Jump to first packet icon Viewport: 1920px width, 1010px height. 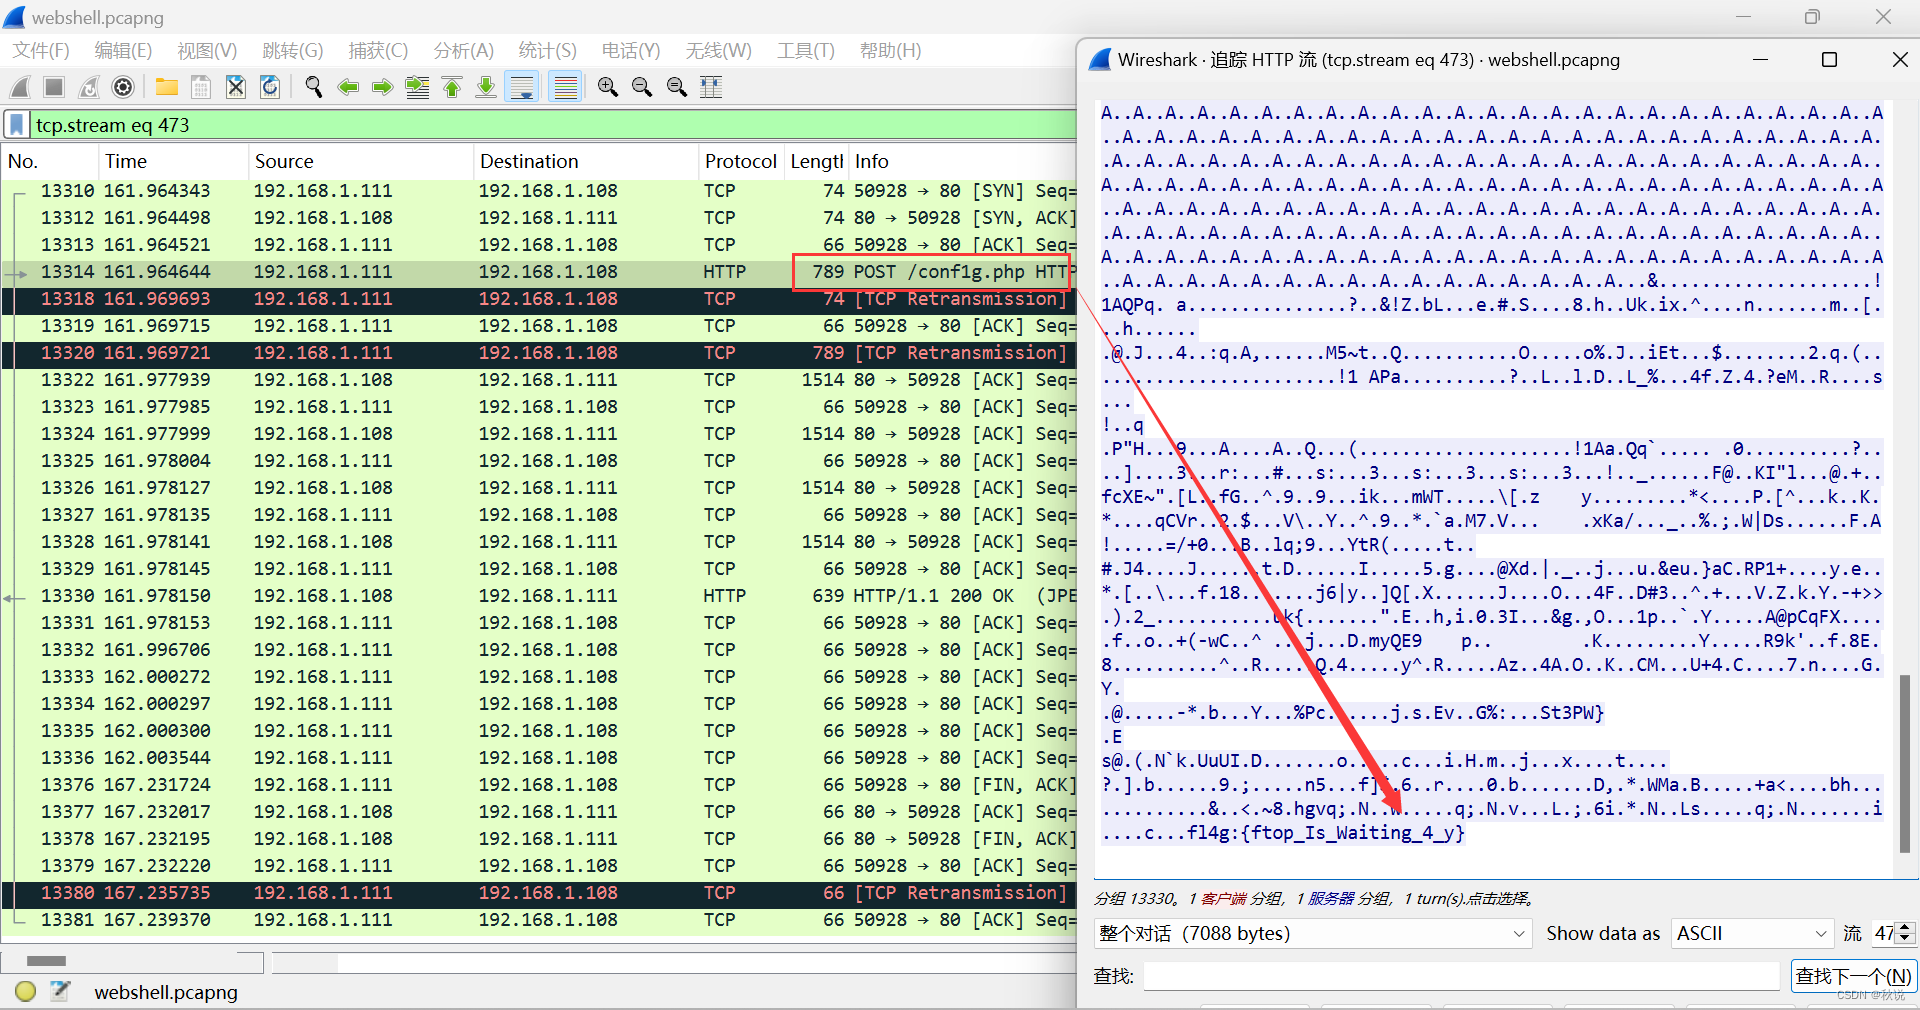coord(452,87)
